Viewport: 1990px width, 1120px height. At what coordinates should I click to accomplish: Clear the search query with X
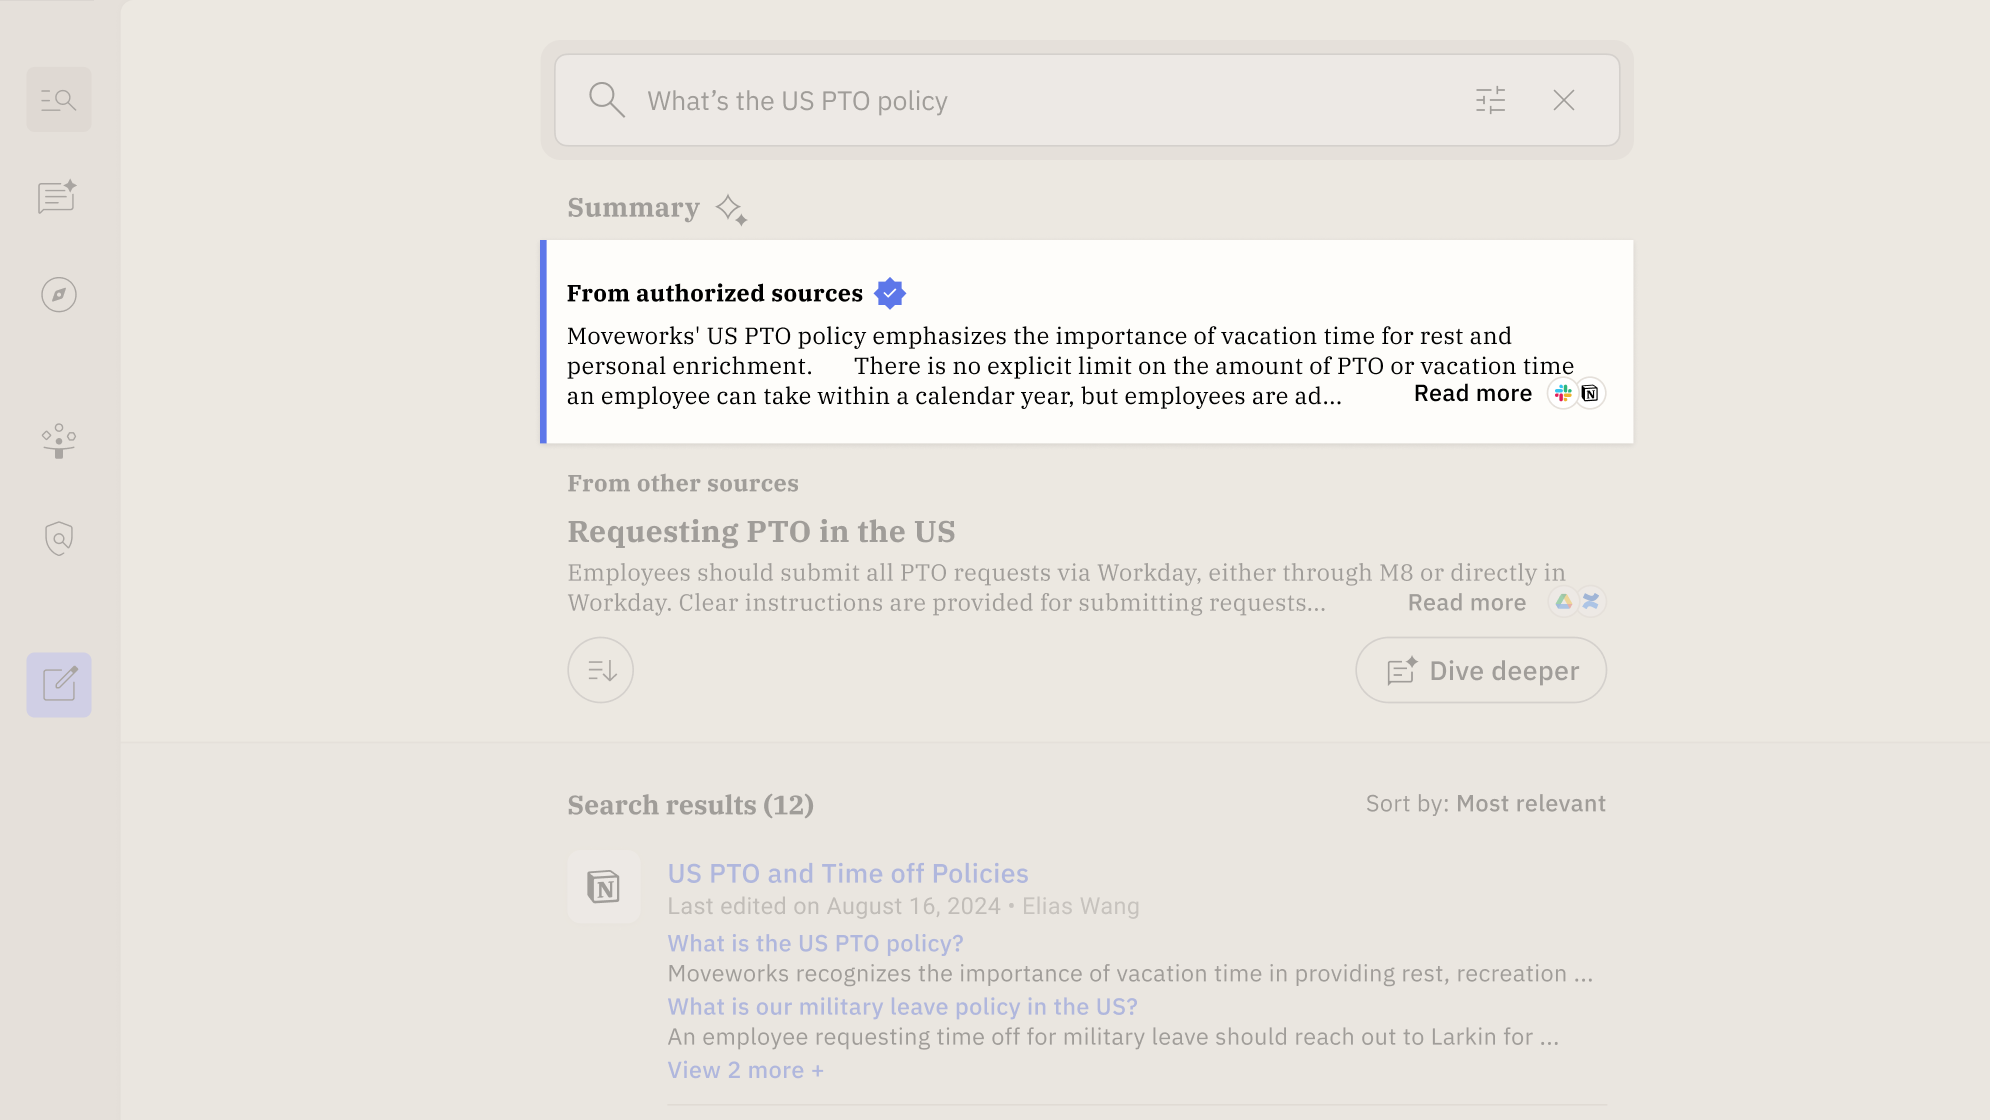[x=1564, y=100]
